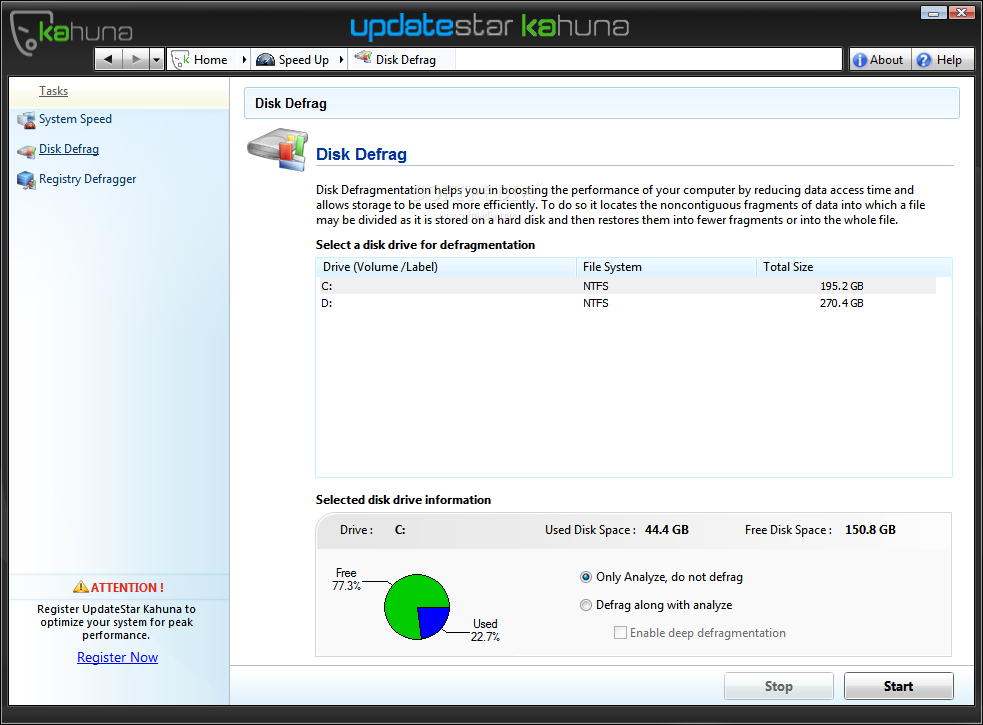983x725 pixels.
Task: Click the Tasks header
Action: [x=53, y=91]
